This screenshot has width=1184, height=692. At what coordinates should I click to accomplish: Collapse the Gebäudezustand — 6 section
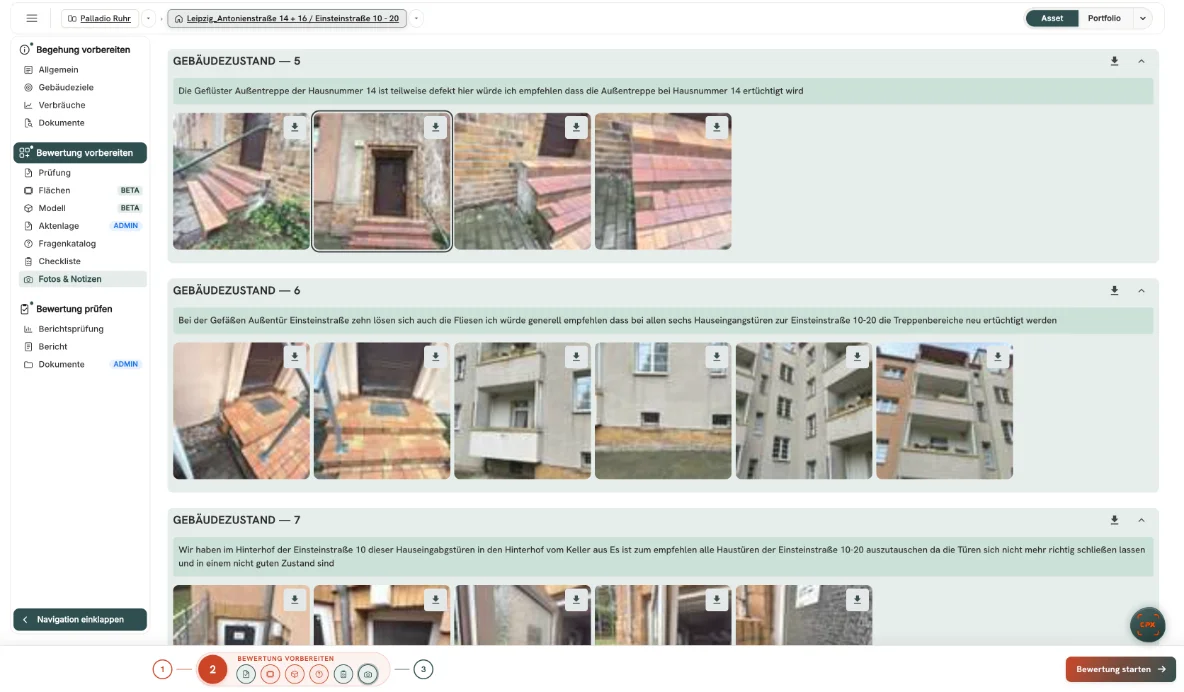click(1141, 291)
